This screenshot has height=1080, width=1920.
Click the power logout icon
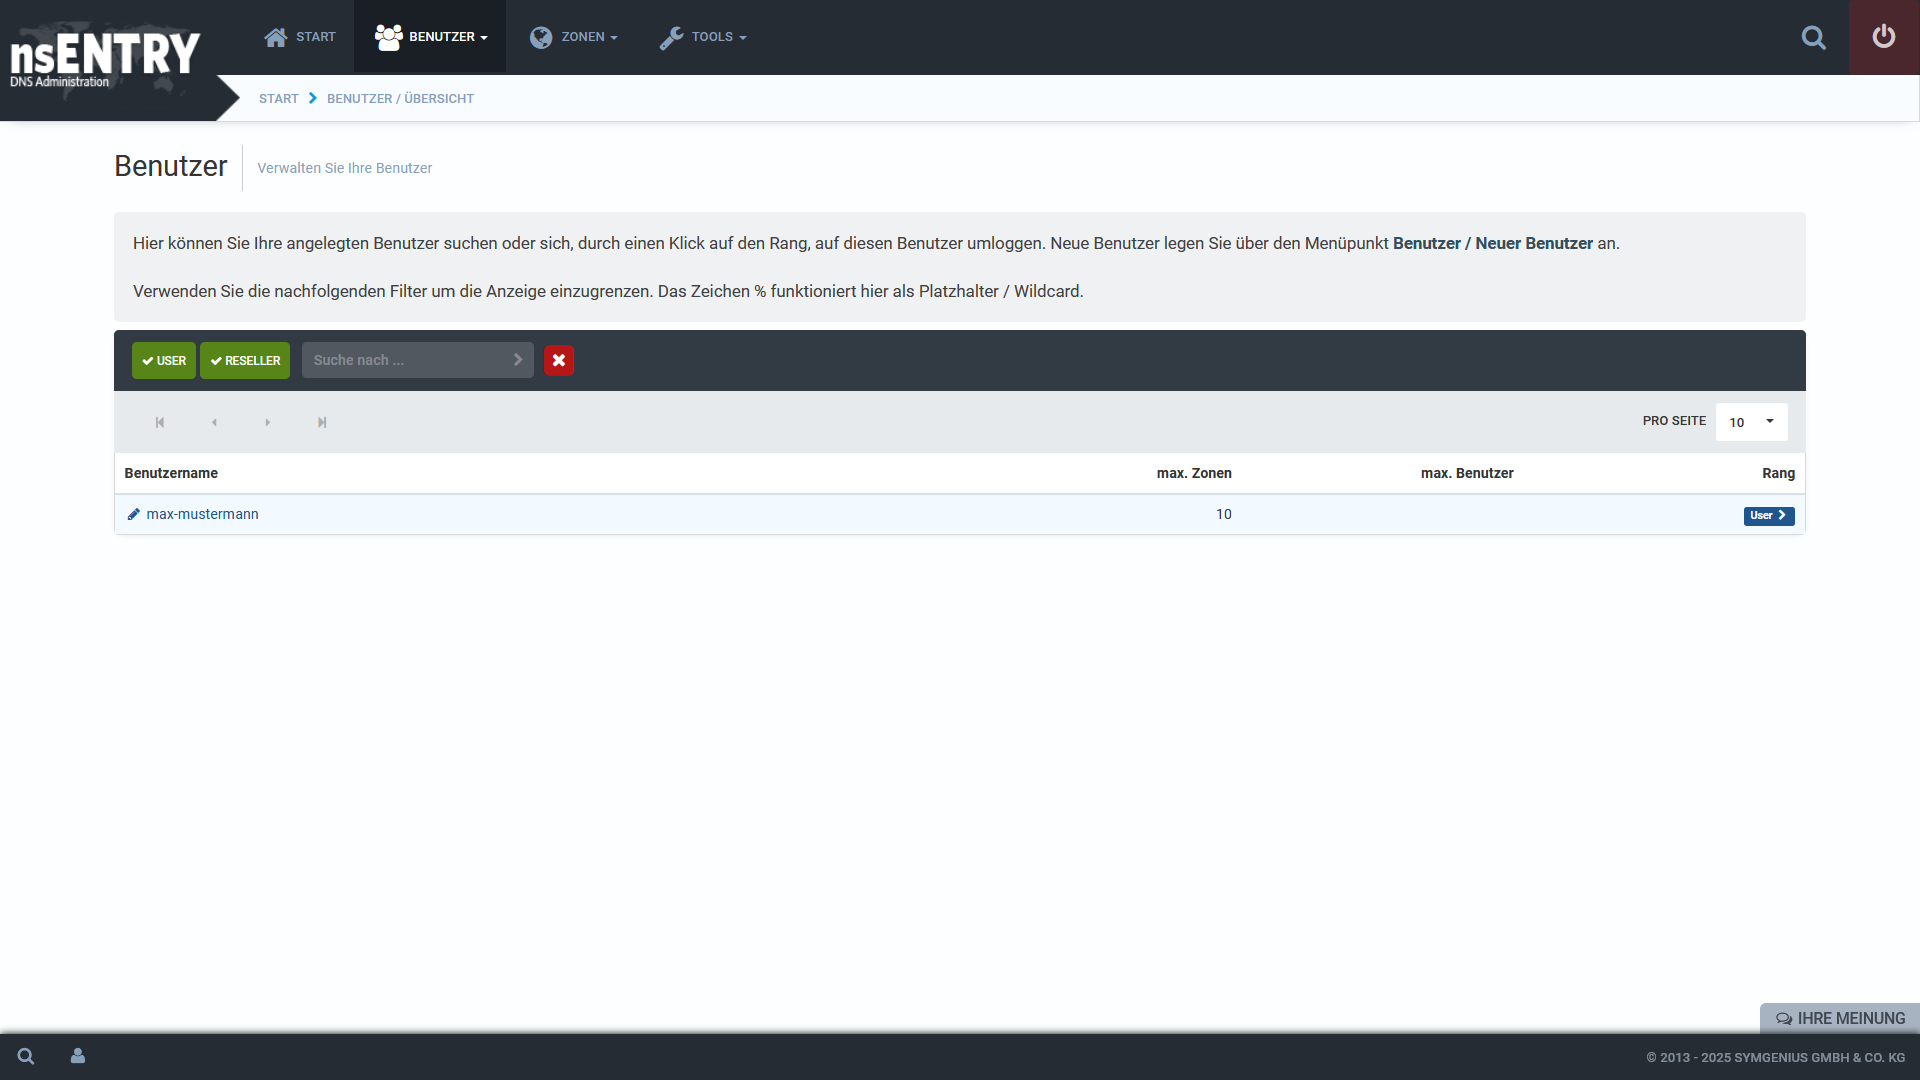[1884, 37]
